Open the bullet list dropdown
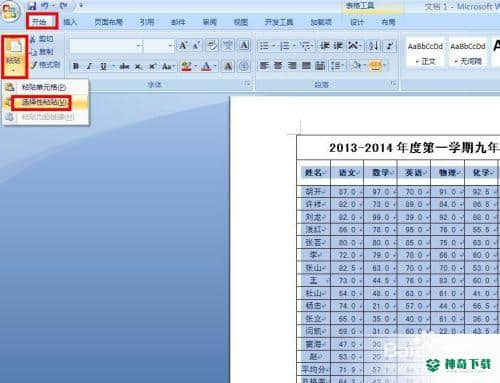 (x=274, y=46)
